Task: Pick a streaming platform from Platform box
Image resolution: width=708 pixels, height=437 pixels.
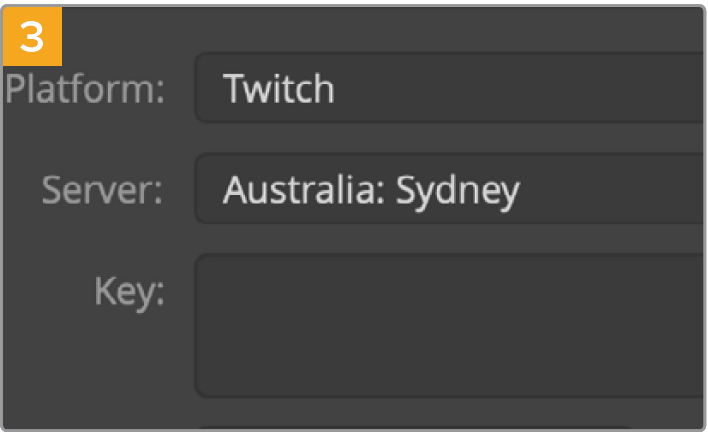Action: point(450,89)
